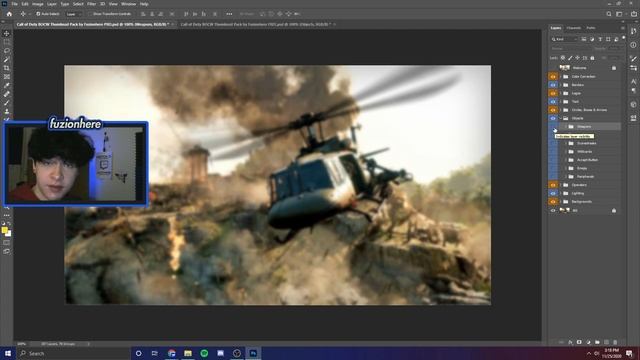Open the Kind filter dropdown

tap(564, 39)
